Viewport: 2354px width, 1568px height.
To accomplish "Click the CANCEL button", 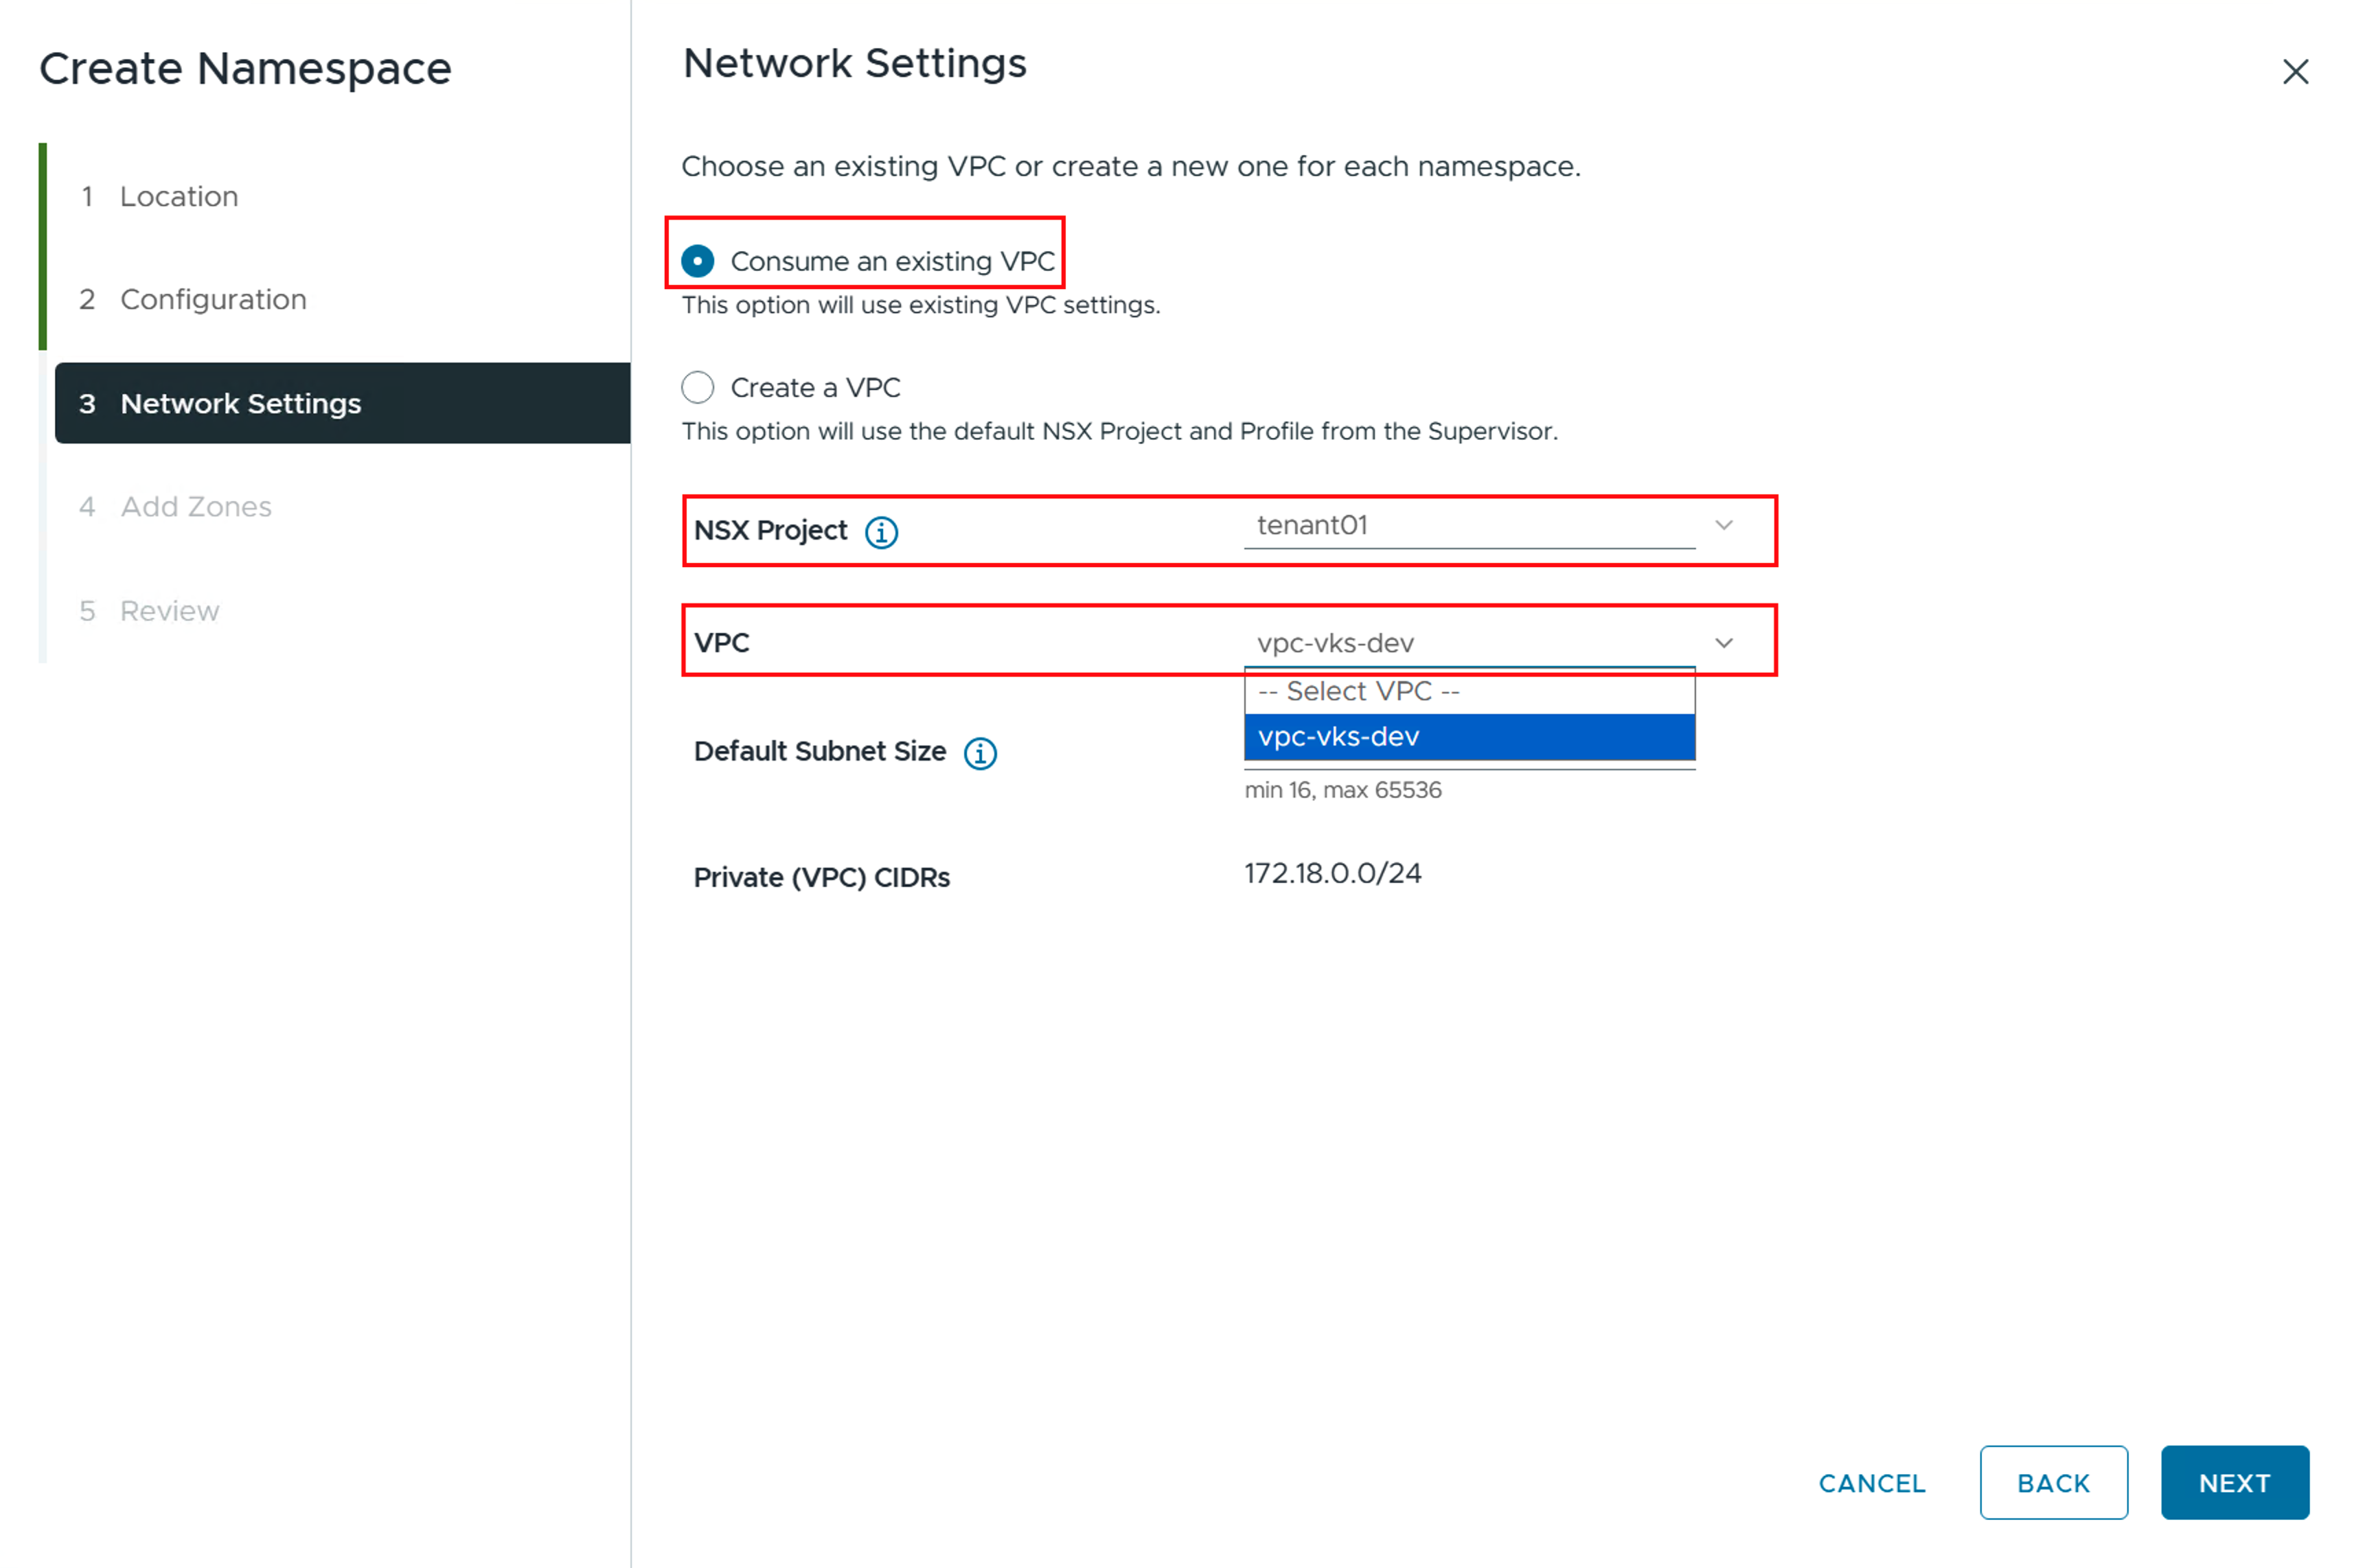I will click(x=1871, y=1483).
